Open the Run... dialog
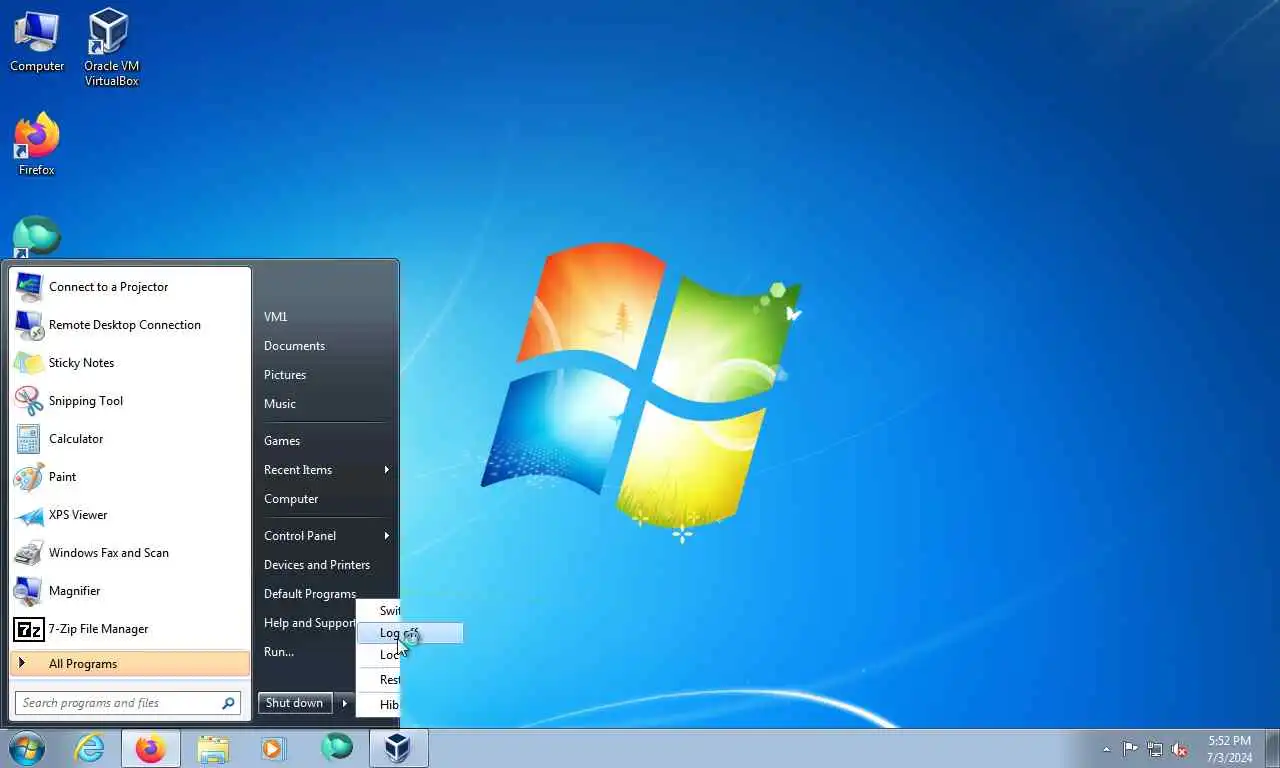 306,652
